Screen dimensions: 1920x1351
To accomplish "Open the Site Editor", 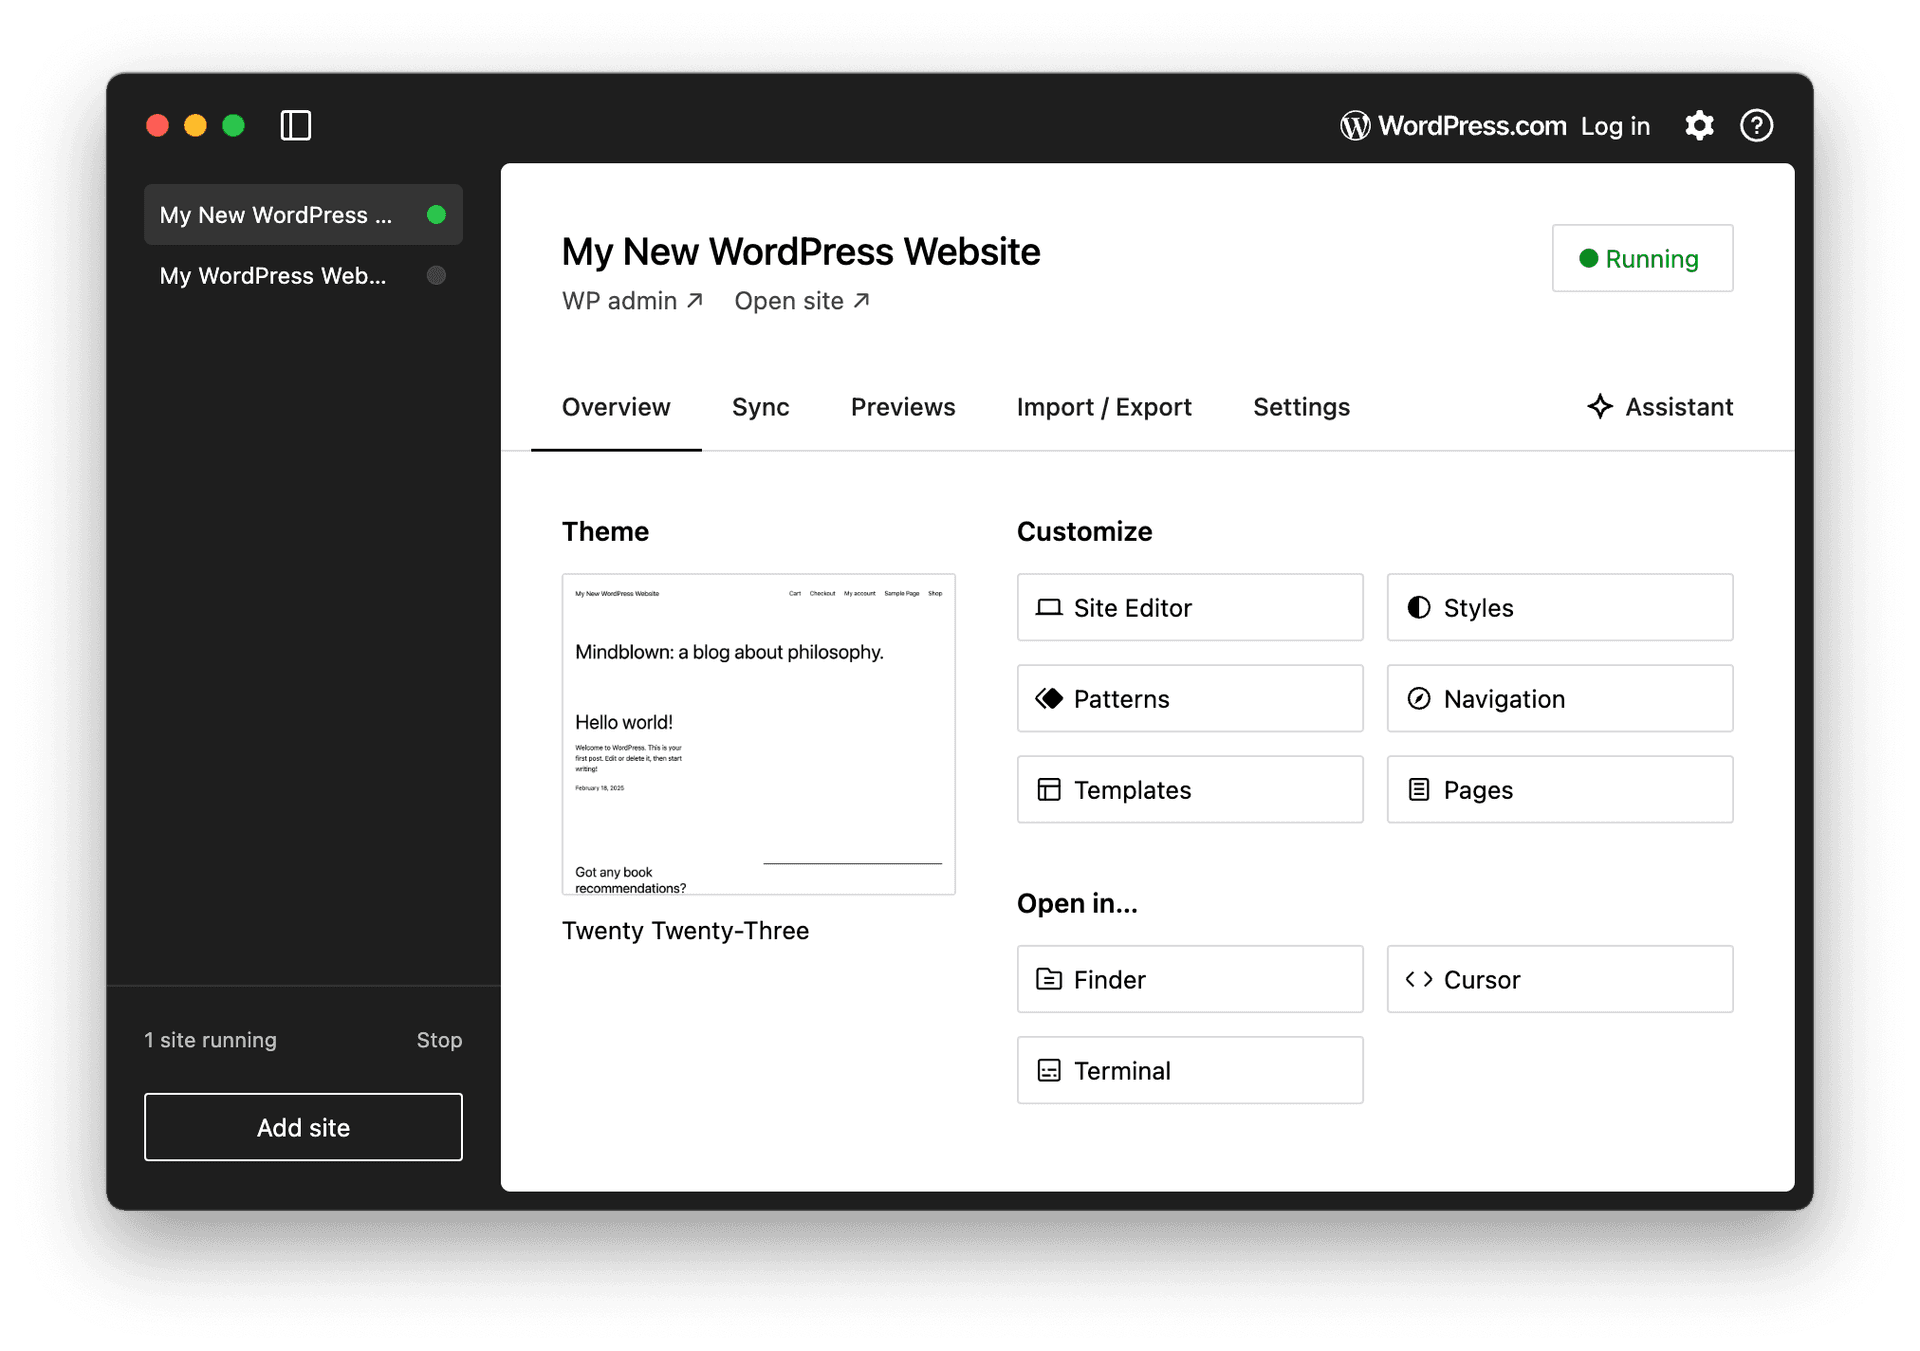I will pyautogui.click(x=1190, y=607).
